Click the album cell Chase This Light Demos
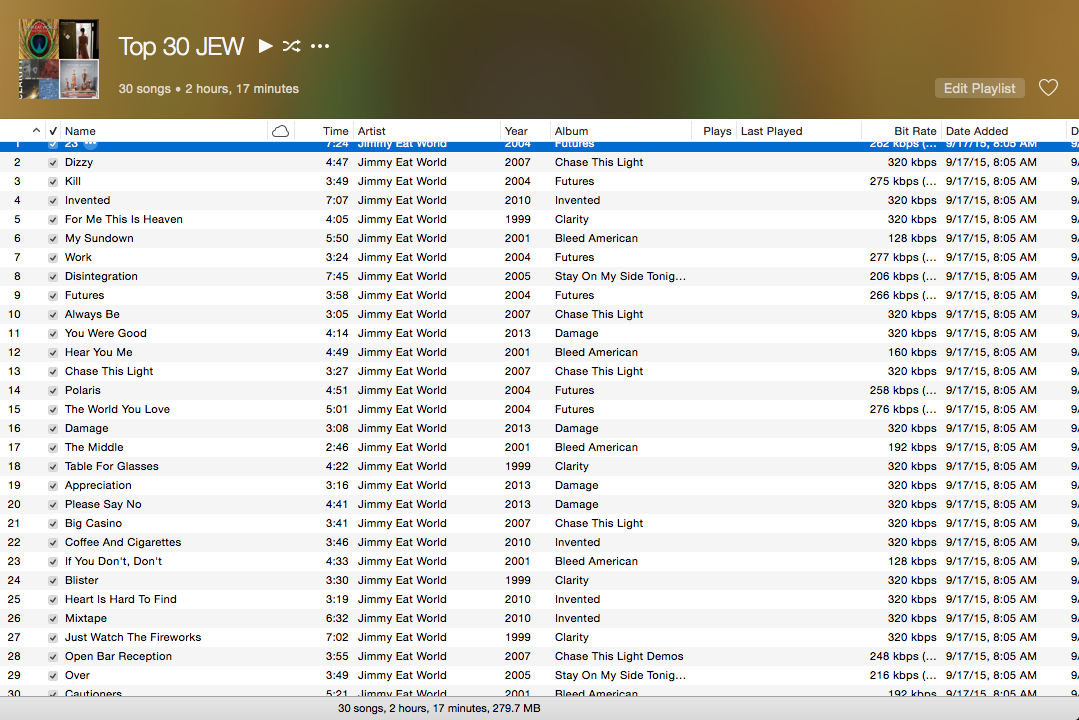 click(619, 656)
